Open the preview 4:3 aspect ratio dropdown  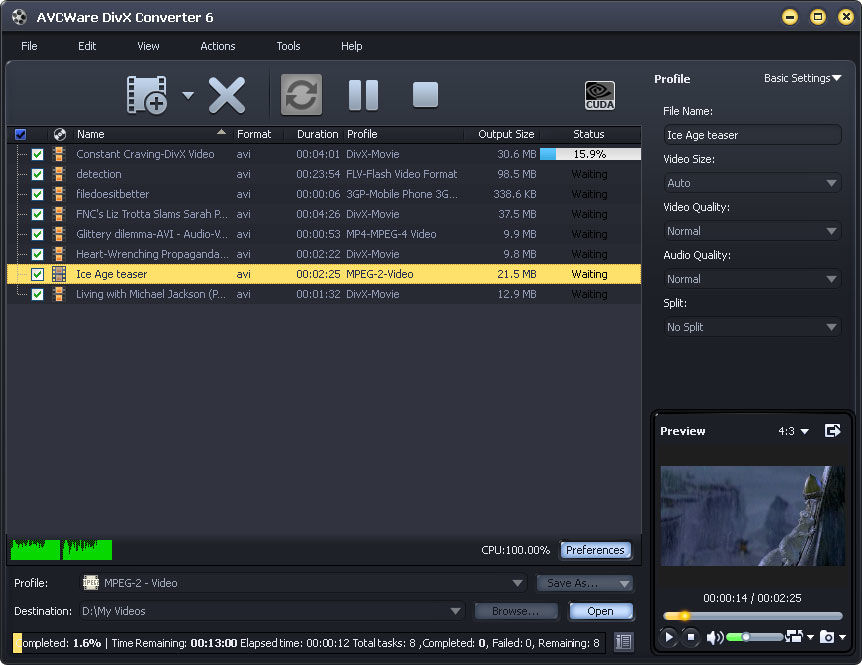pyautogui.click(x=793, y=431)
